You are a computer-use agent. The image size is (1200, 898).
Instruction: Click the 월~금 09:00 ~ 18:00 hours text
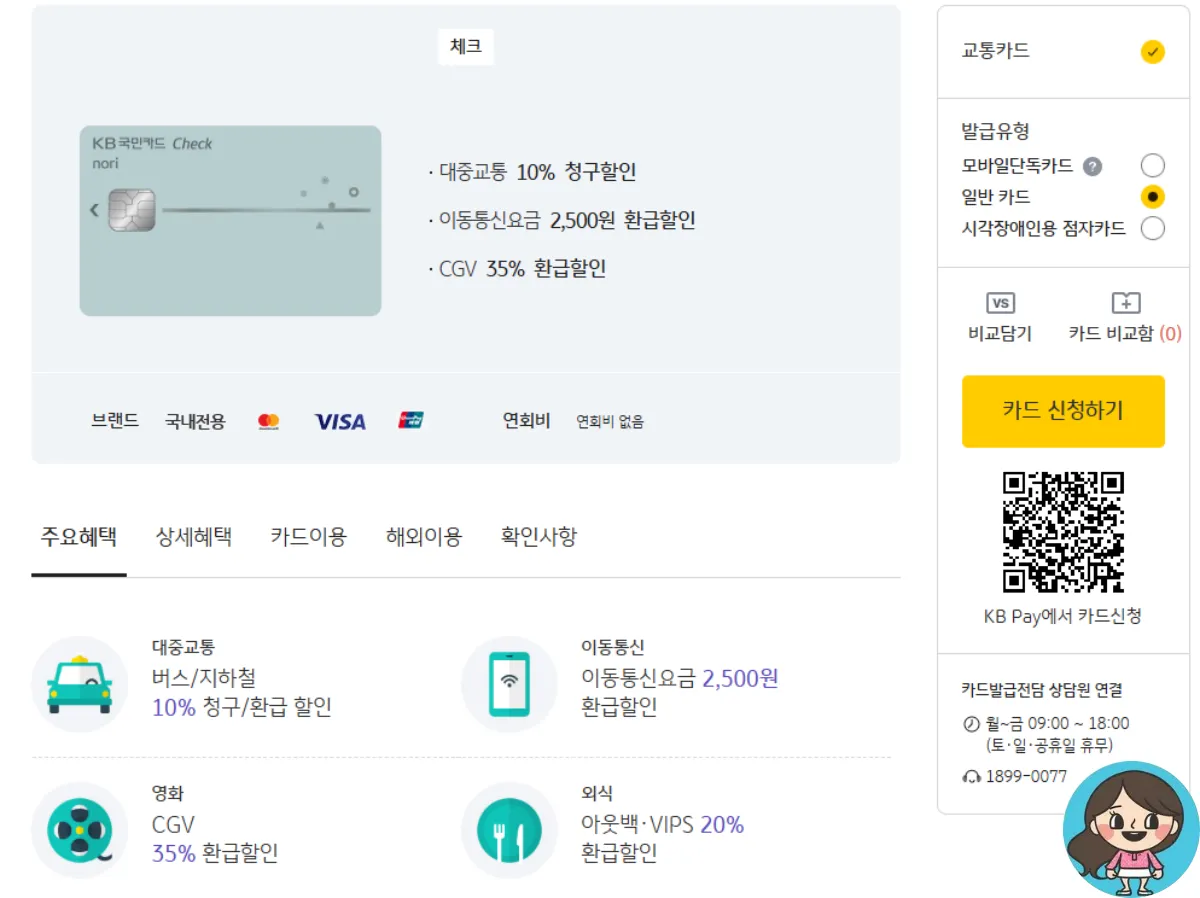(x=1057, y=724)
